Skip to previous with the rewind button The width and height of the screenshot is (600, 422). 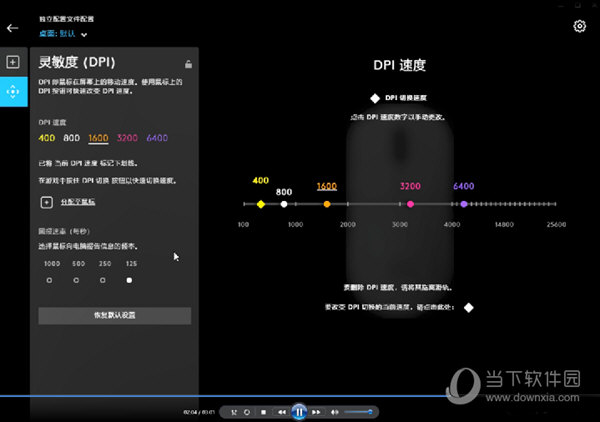[282, 412]
